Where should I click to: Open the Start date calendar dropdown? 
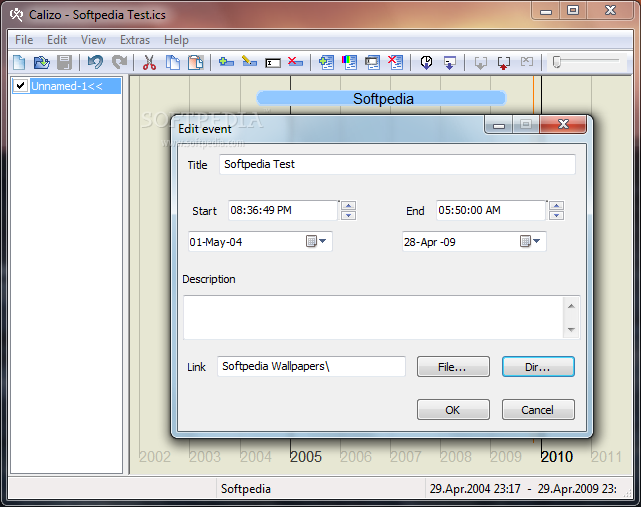point(316,241)
